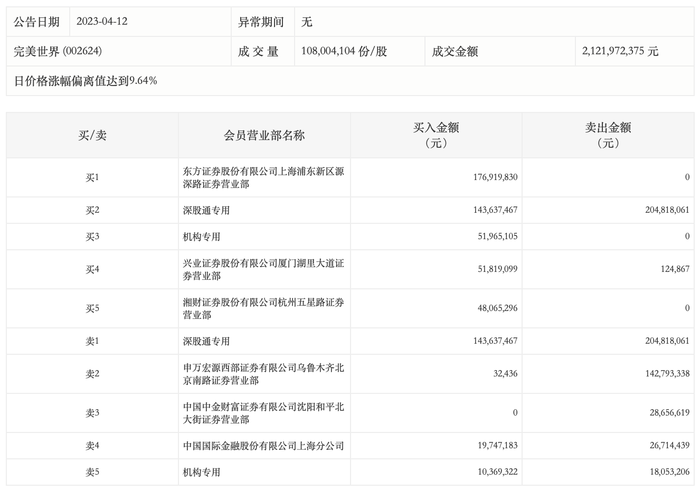The width and height of the screenshot is (700, 490).
Task: Click the 成交金额 2,121,972,375 元 value
Action: point(620,51)
